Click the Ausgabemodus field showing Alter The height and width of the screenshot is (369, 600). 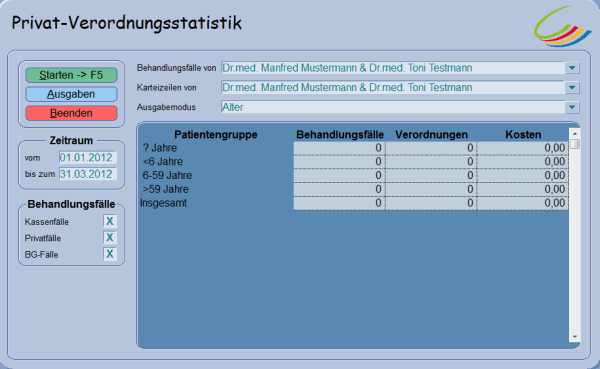click(x=393, y=107)
